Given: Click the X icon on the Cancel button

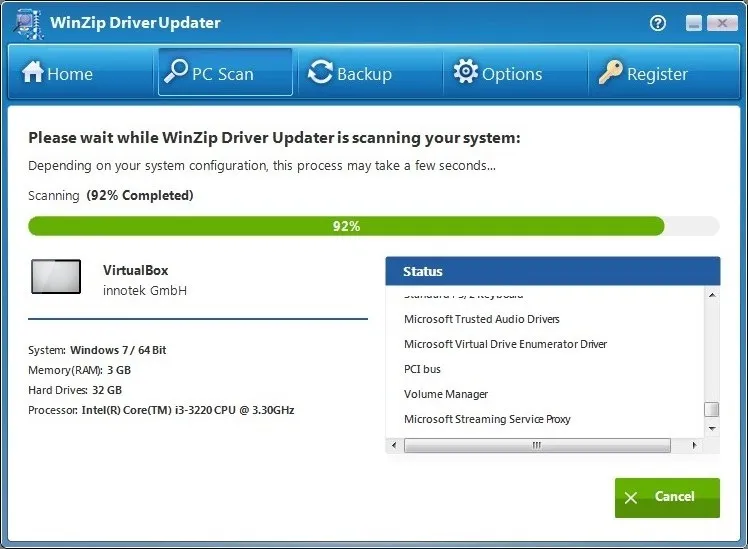Looking at the screenshot, I should coord(631,497).
